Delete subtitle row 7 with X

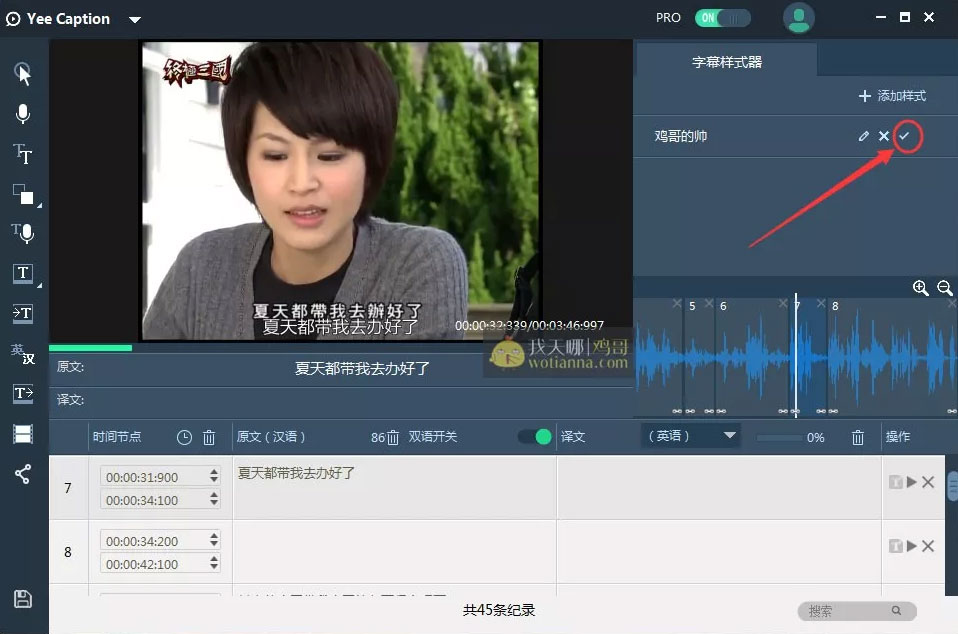pos(928,482)
